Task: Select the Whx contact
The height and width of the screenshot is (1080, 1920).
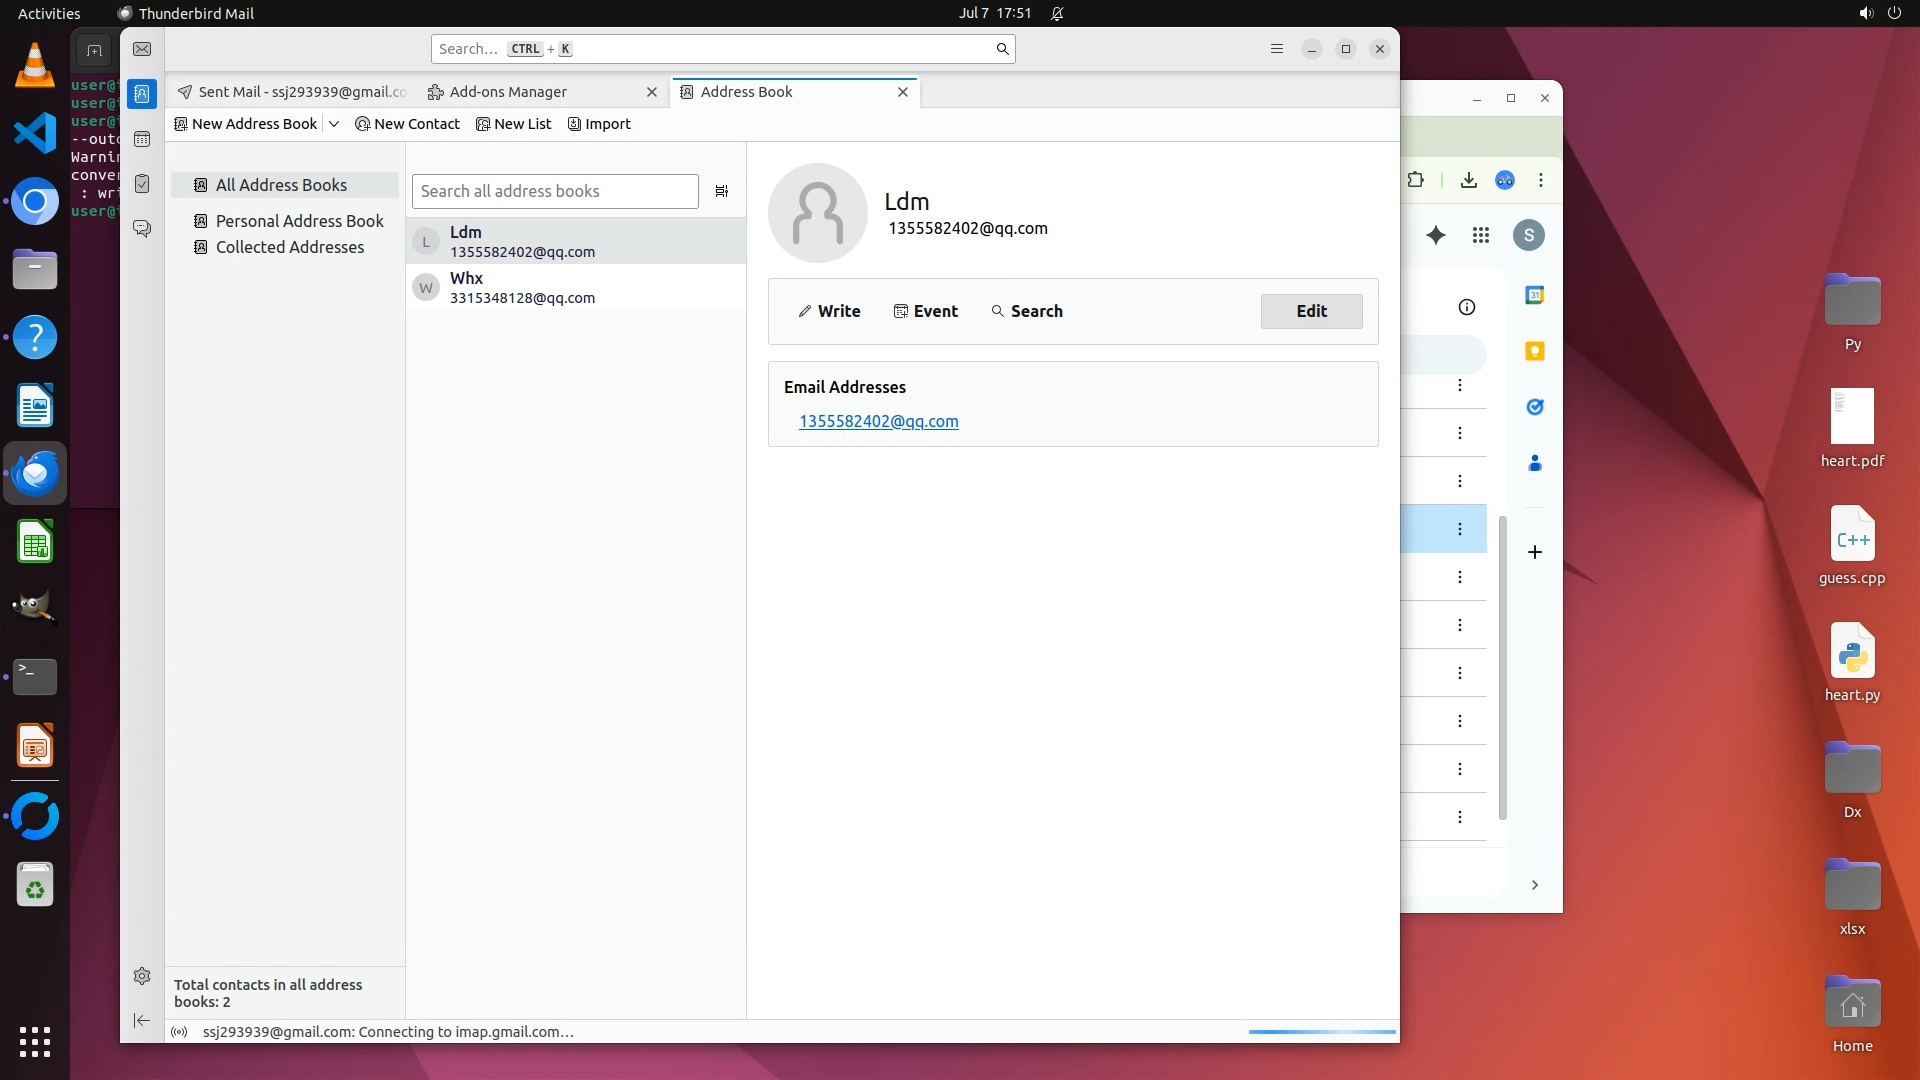Action: (575, 288)
